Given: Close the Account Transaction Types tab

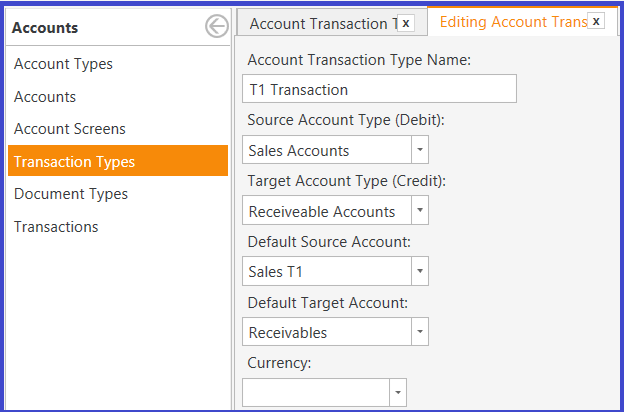Looking at the screenshot, I should [x=406, y=23].
